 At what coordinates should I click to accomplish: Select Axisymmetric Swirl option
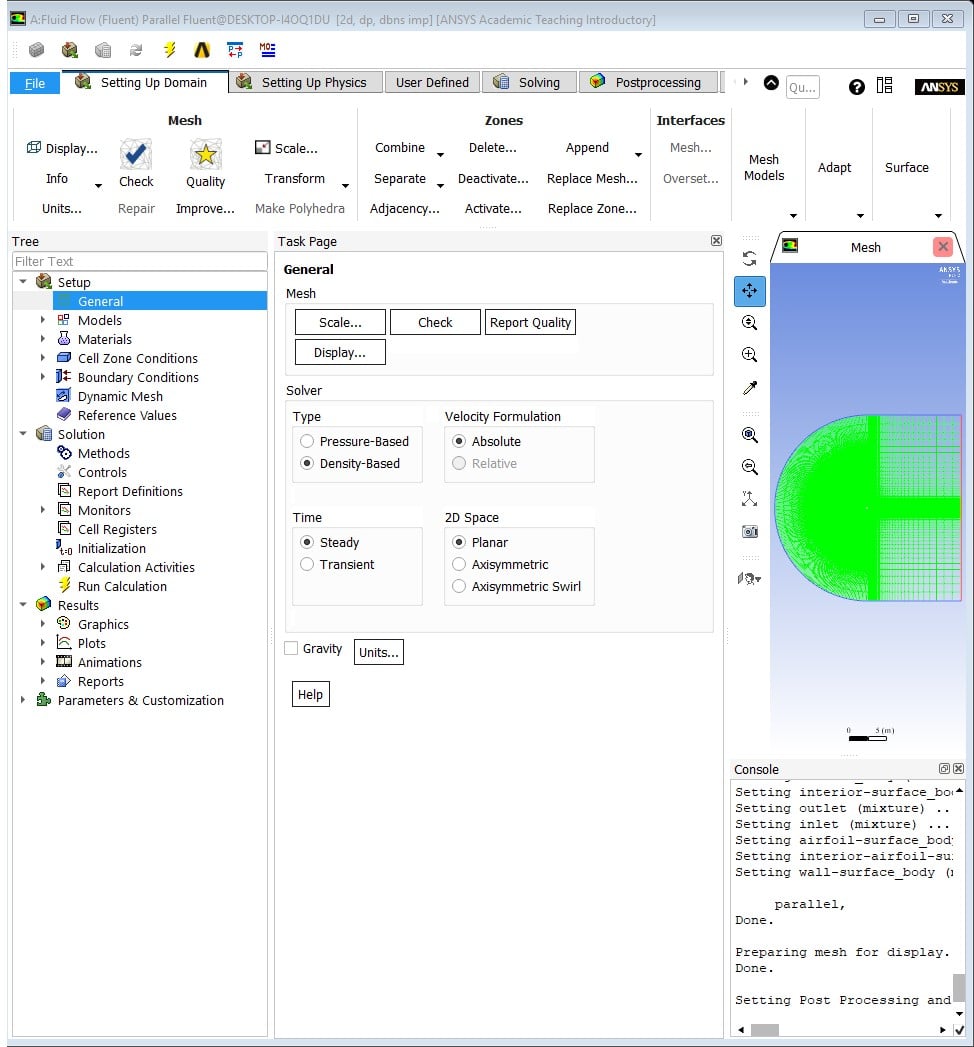459,586
